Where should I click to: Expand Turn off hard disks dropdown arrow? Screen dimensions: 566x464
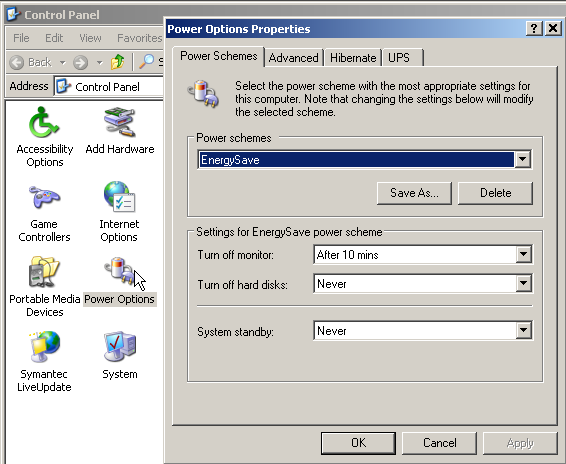coord(523,283)
